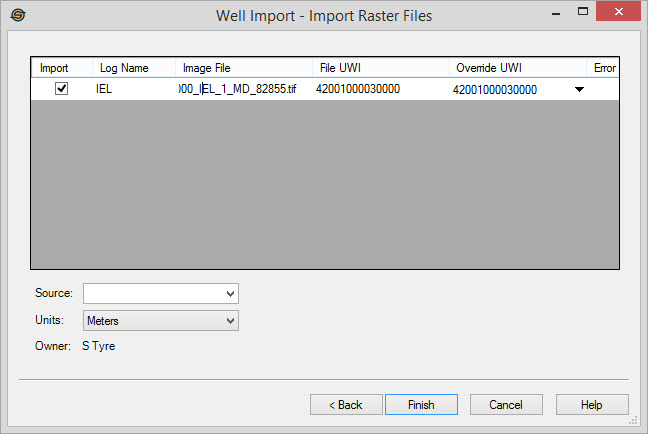Click the Override UWI column header
Viewport: 648px width, 434px height.
(x=489, y=68)
